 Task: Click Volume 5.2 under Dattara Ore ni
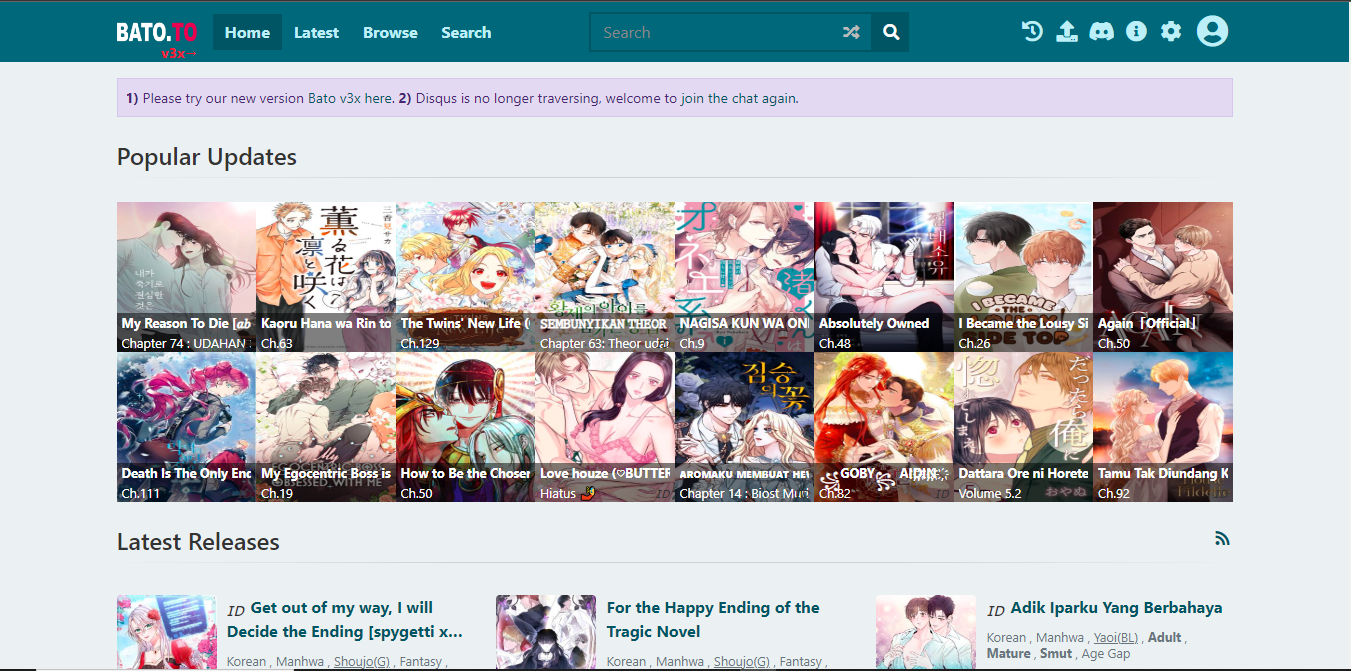[x=991, y=493]
